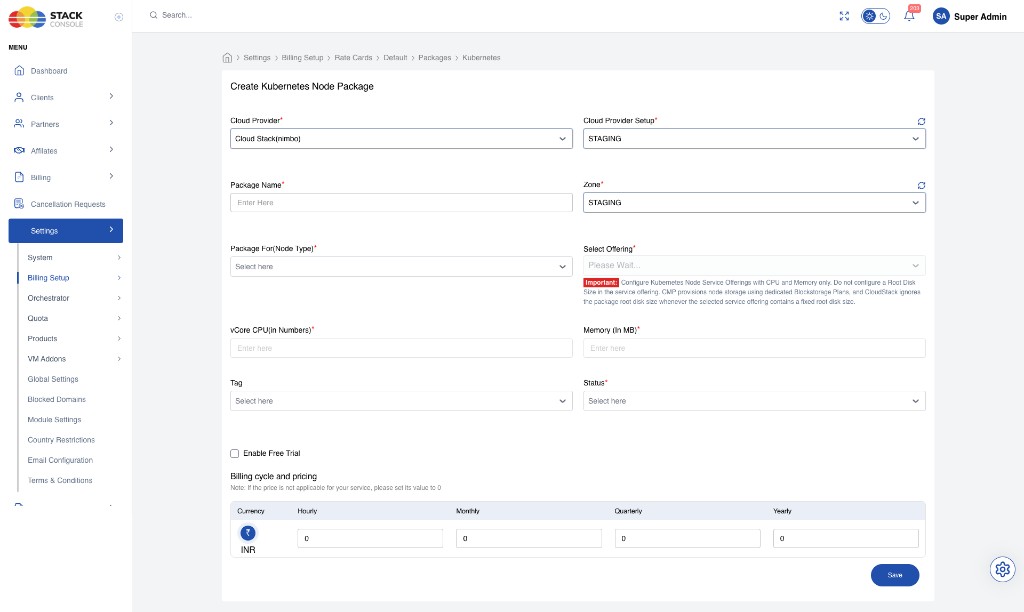This screenshot has height=612, width=1024.
Task: Enable the Free Trial checkbox
Action: point(234,453)
